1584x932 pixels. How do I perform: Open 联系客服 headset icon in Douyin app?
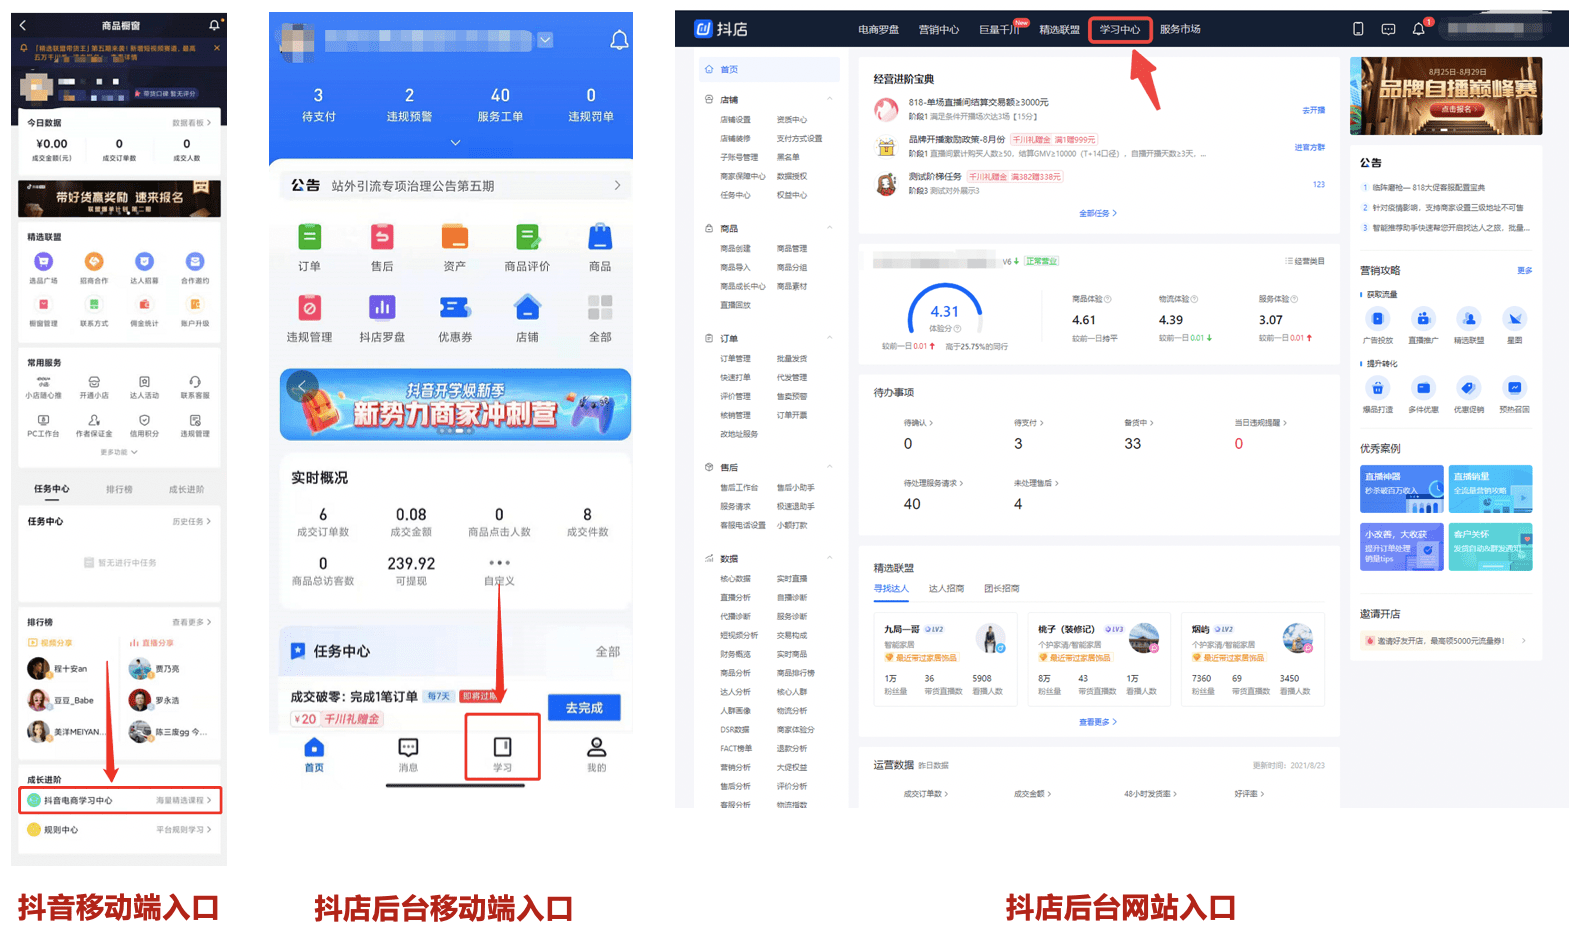[195, 382]
